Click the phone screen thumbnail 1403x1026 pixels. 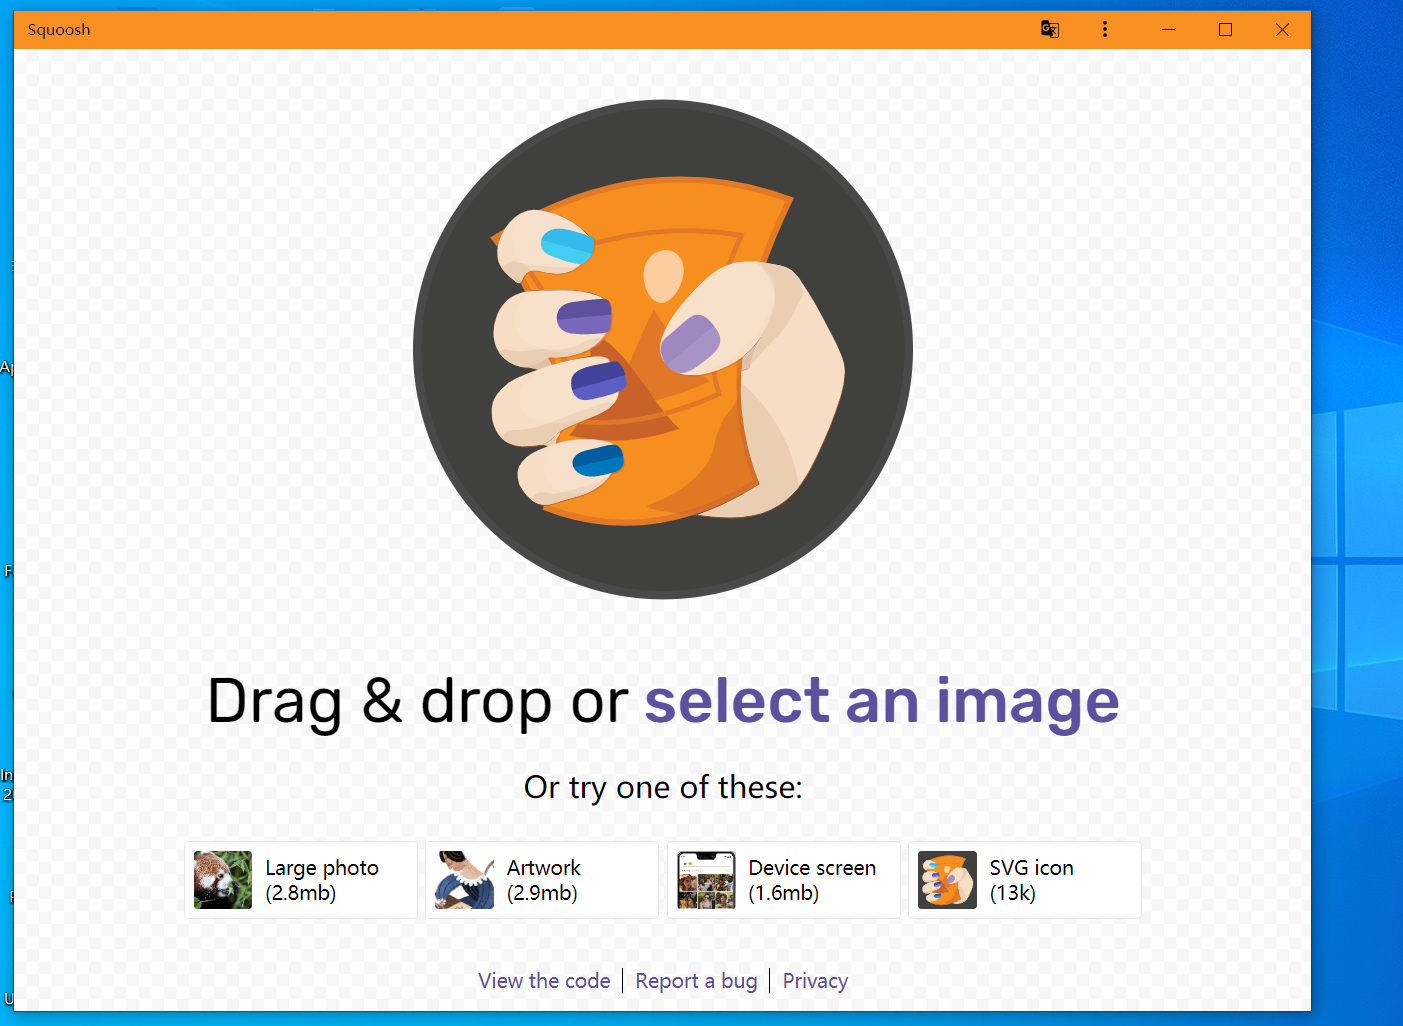(x=706, y=880)
